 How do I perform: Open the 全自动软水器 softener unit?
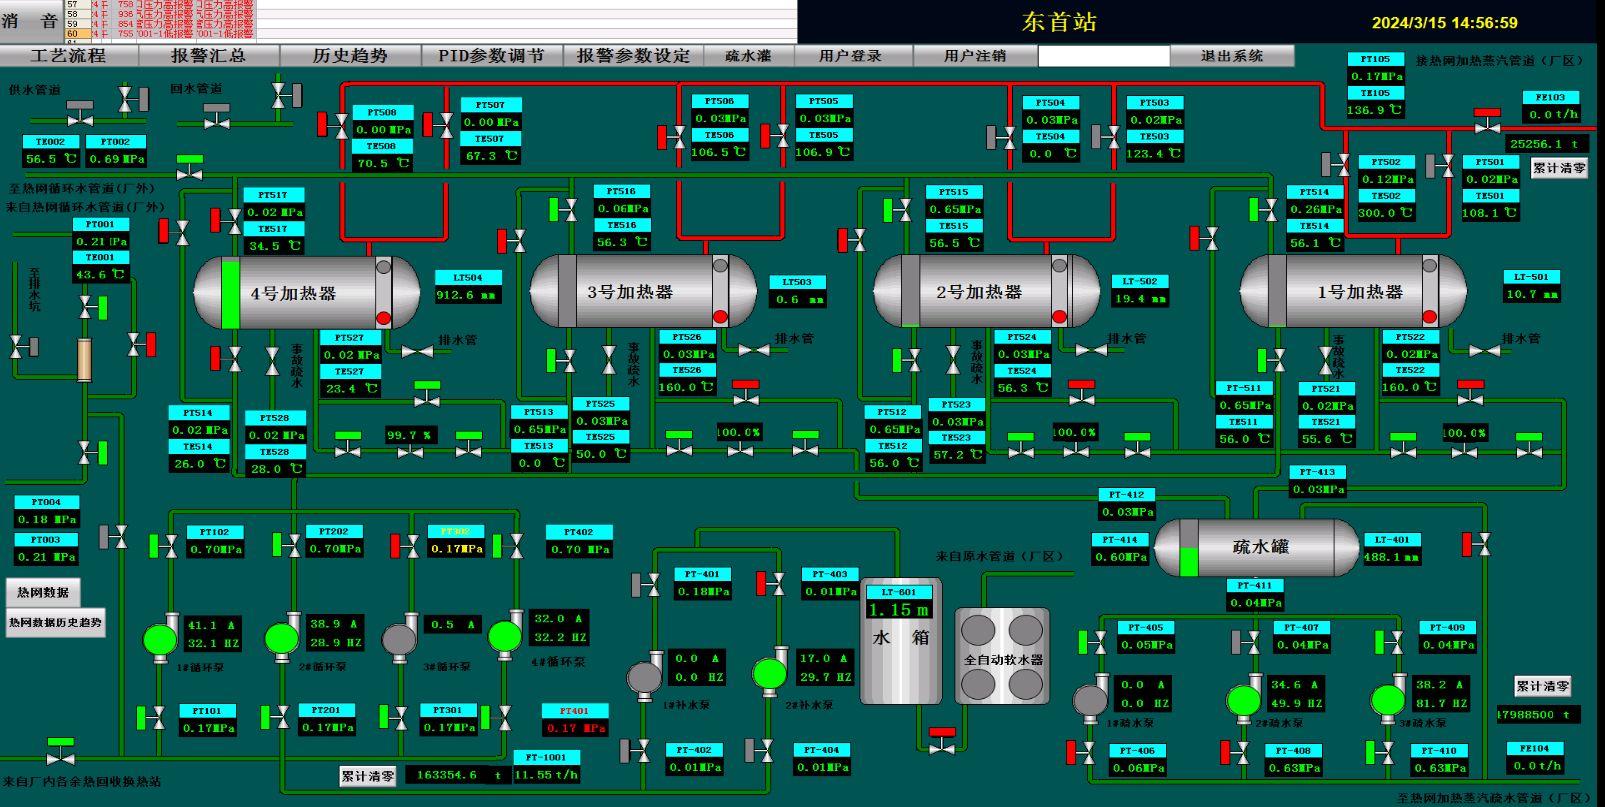click(1002, 657)
